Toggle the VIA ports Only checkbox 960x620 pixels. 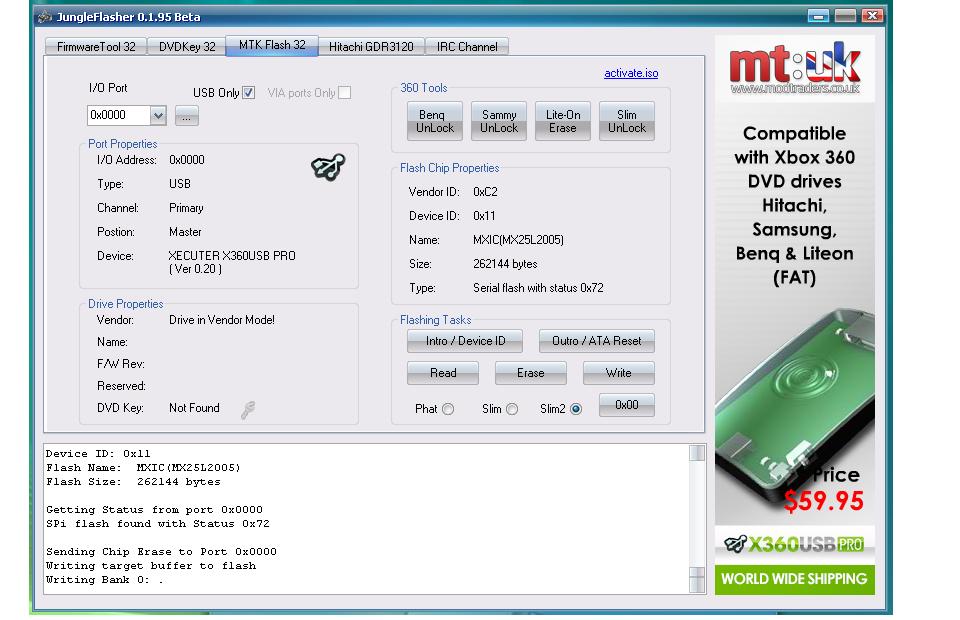coord(345,92)
